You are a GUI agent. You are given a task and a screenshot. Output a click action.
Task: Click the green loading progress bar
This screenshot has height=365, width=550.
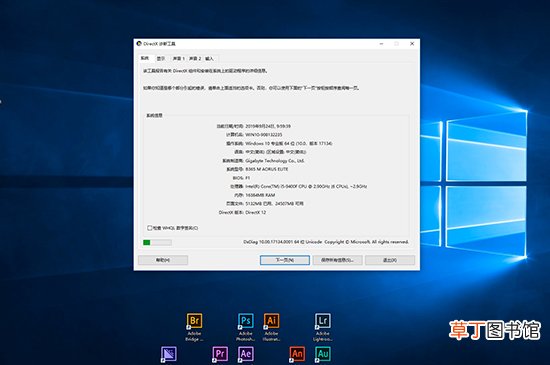pos(157,242)
